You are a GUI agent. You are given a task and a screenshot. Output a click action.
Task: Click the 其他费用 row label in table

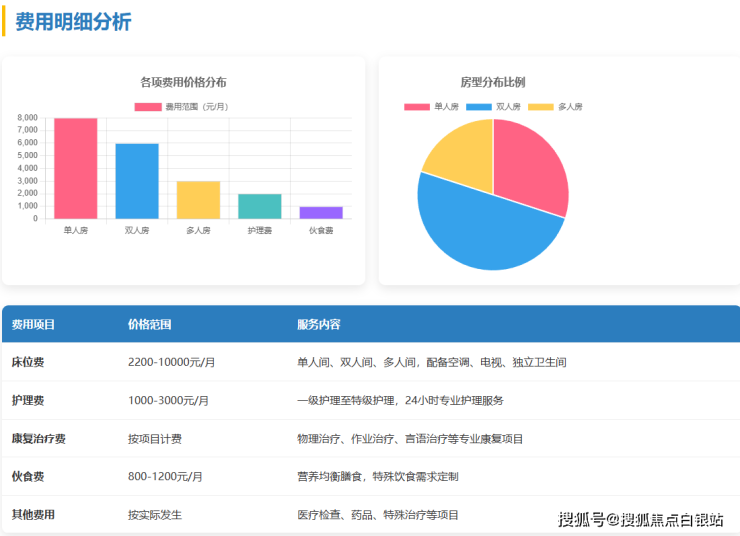(33, 515)
